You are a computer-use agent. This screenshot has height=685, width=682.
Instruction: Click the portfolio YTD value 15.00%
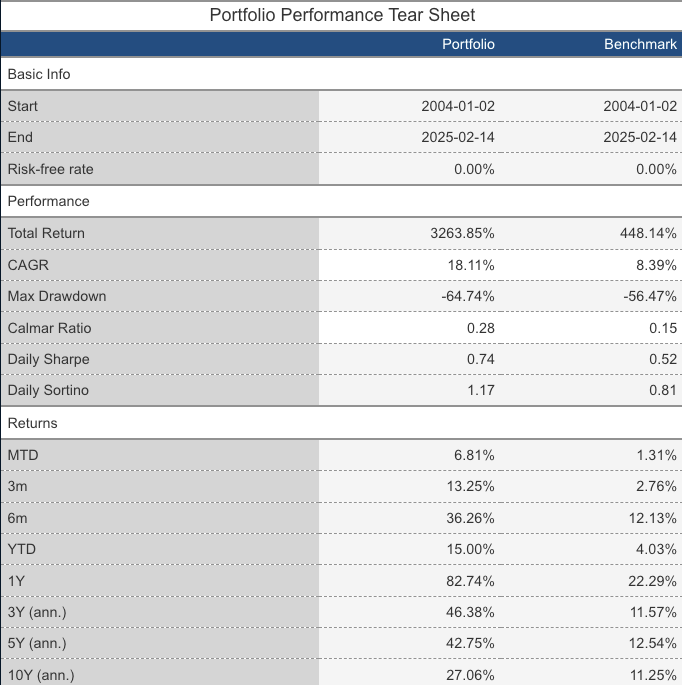click(x=470, y=549)
